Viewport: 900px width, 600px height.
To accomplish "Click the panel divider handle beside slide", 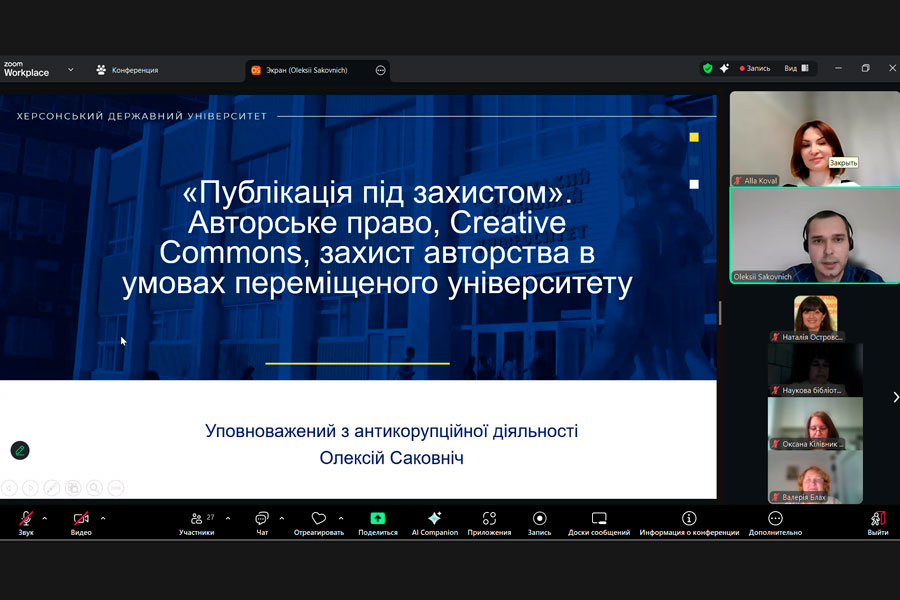I will click(x=720, y=313).
